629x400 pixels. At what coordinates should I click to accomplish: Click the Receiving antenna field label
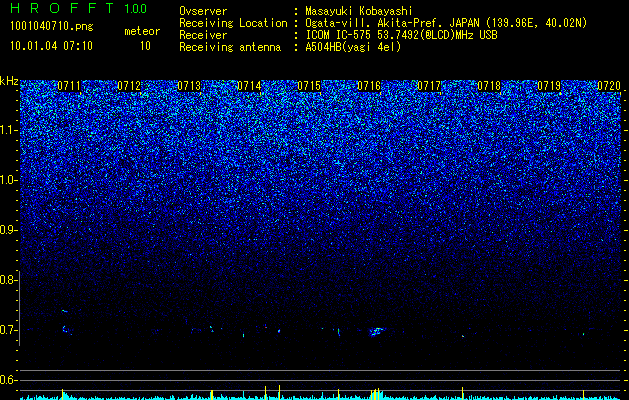pos(230,47)
